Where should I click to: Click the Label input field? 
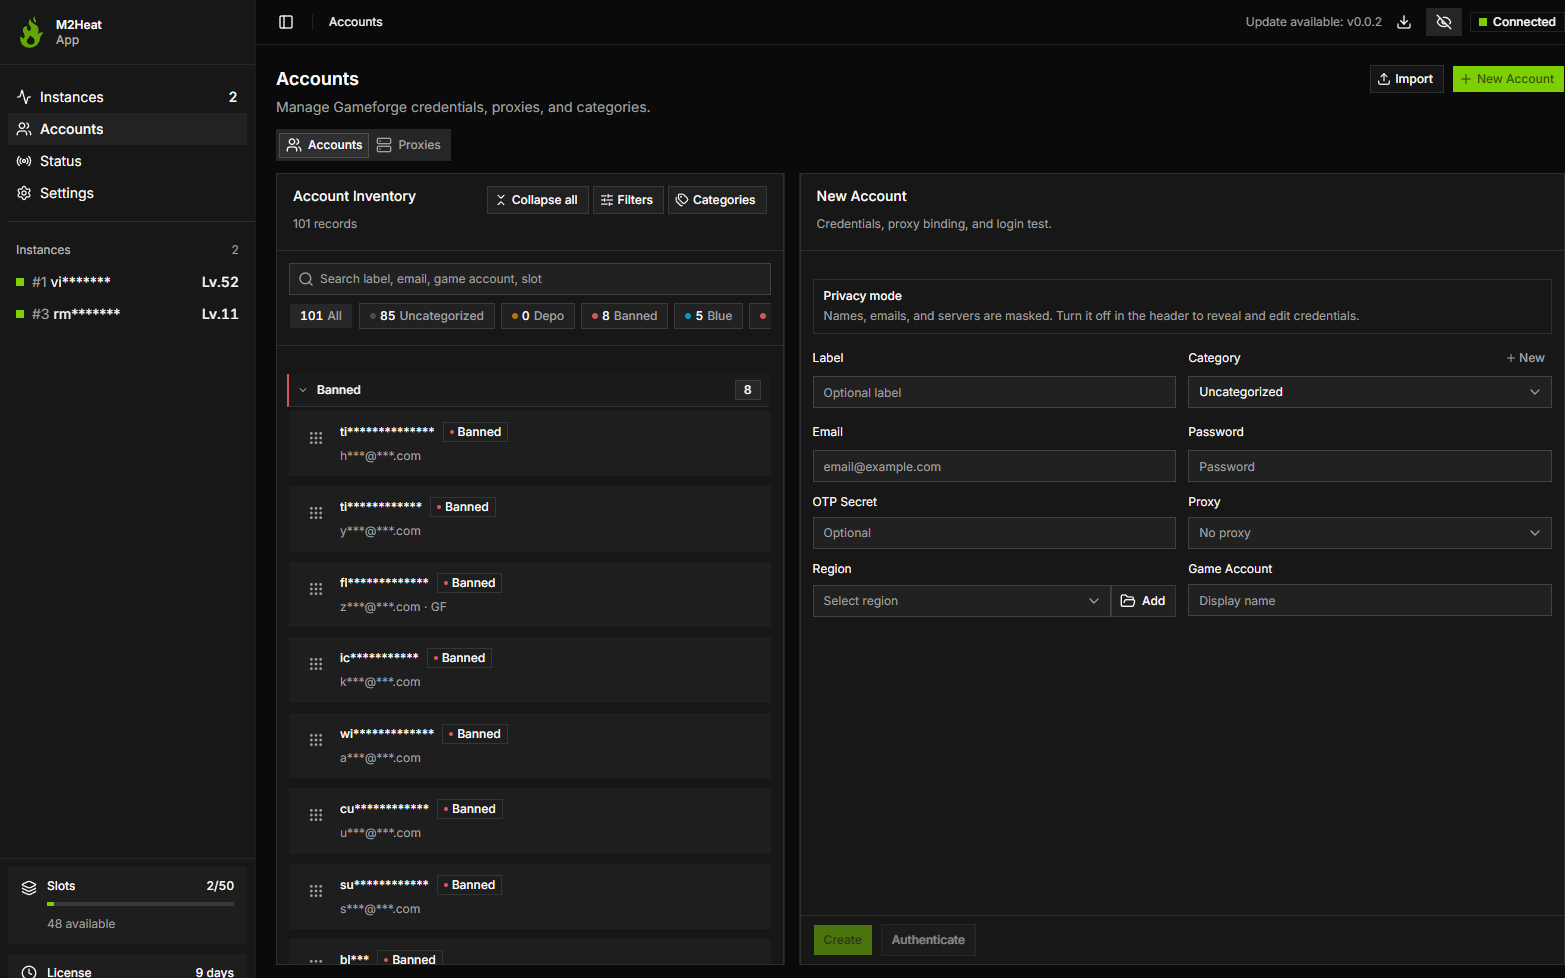(994, 392)
